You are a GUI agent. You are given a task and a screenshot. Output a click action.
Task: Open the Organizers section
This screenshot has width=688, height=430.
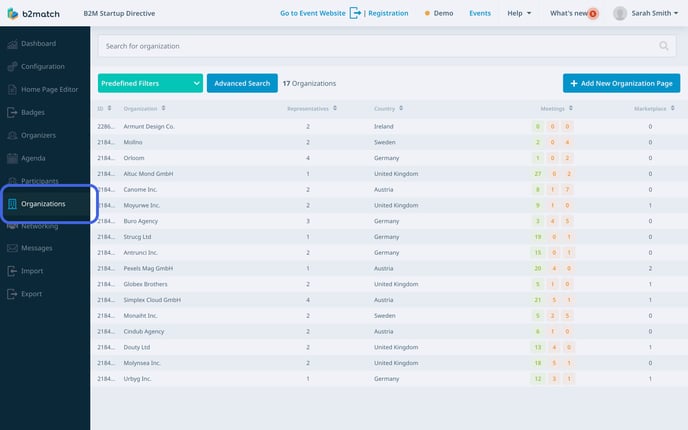(38, 135)
